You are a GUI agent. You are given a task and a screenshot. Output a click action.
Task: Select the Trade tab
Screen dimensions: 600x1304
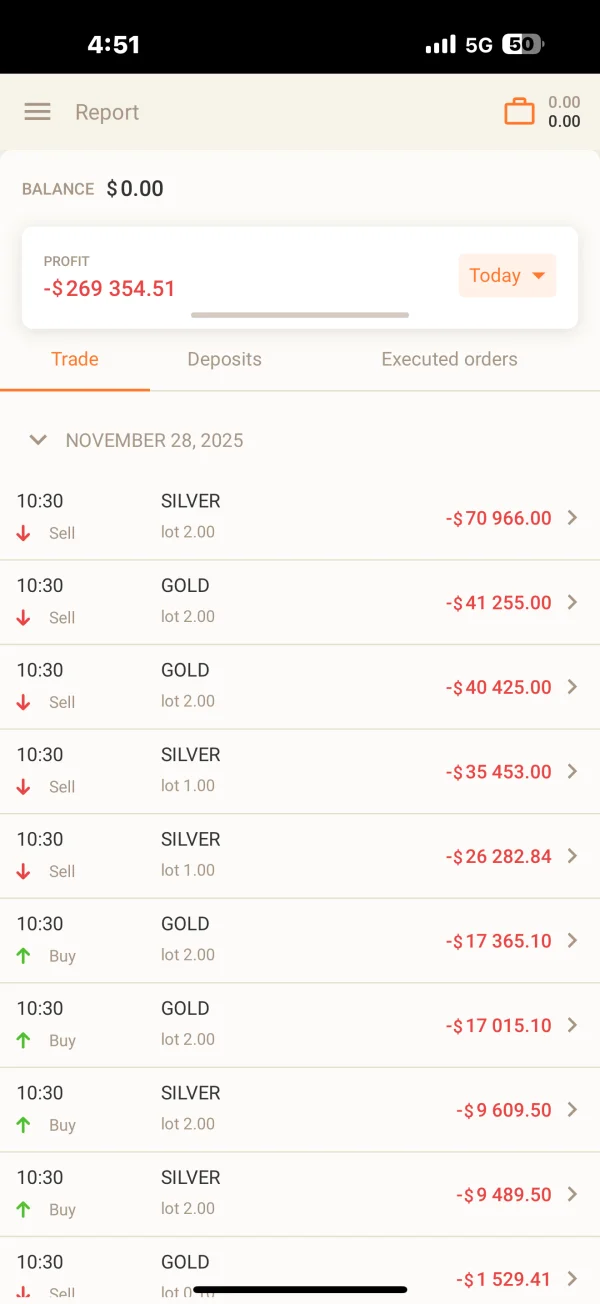click(x=75, y=359)
